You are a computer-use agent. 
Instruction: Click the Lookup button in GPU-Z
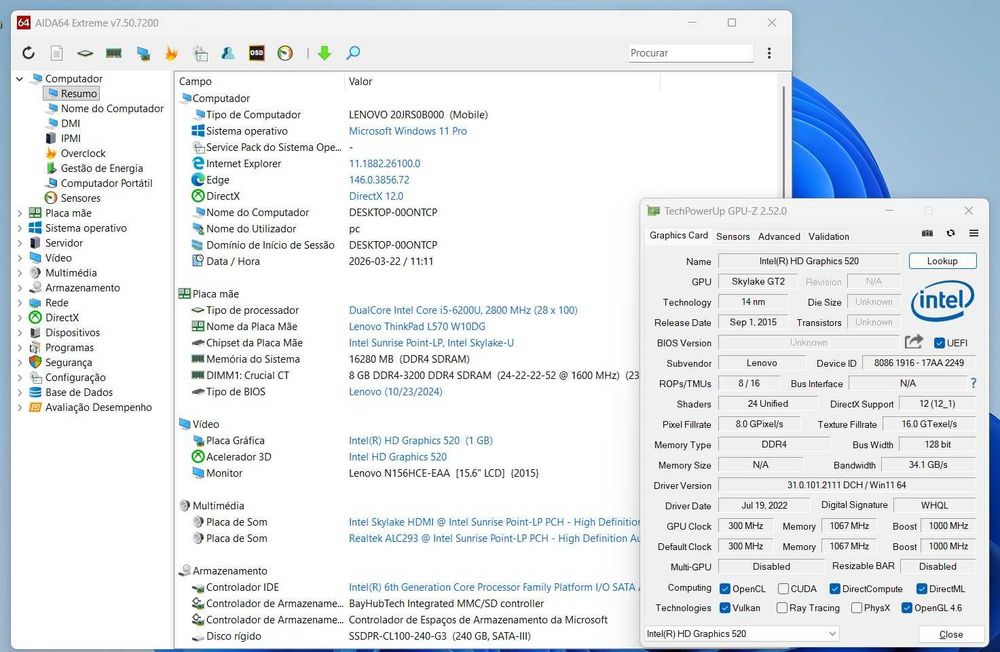[942, 261]
